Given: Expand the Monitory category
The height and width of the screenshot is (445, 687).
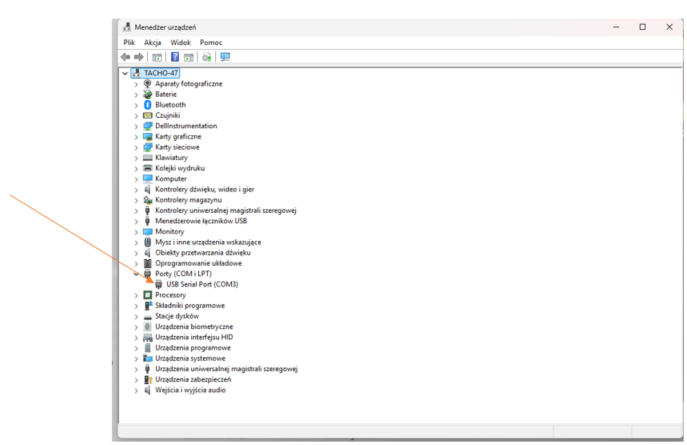Looking at the screenshot, I should [x=136, y=232].
